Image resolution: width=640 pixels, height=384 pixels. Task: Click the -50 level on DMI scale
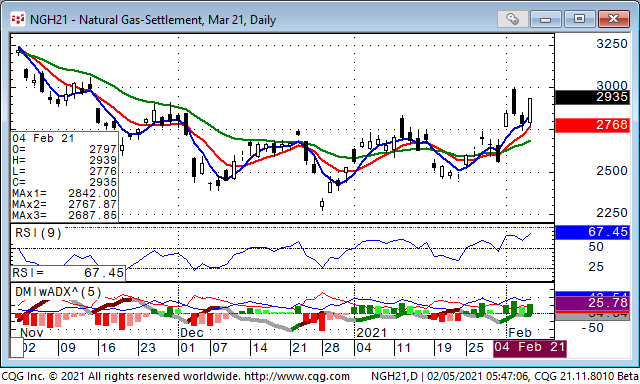click(593, 328)
